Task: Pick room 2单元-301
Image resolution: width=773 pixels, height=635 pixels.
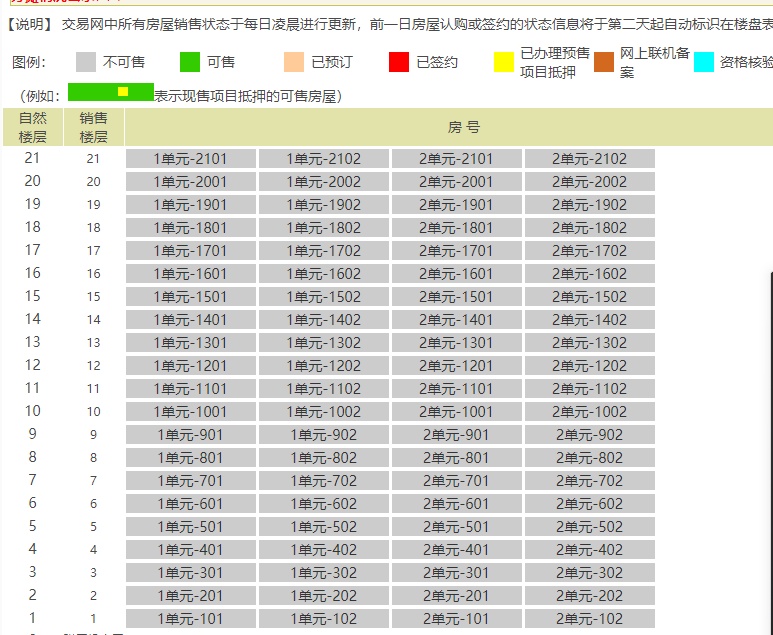Action: pos(457,573)
